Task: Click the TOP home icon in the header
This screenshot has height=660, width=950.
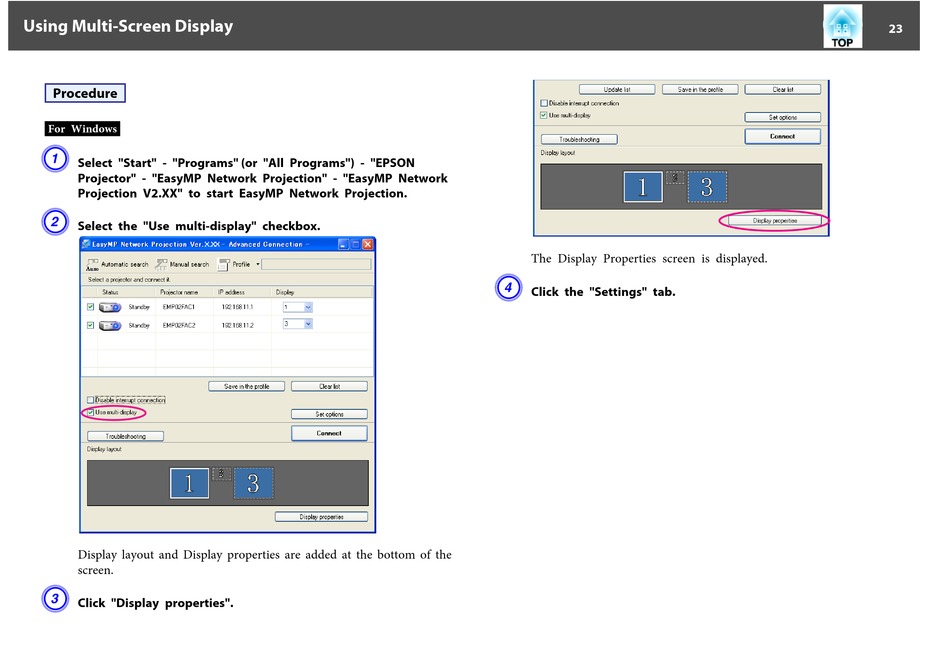Action: coord(842,26)
